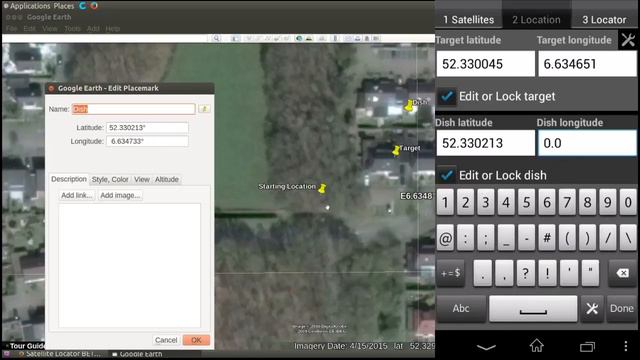This screenshot has width=640, height=360.
Task: Tap the backslash key on the keyboard
Action: point(629,238)
